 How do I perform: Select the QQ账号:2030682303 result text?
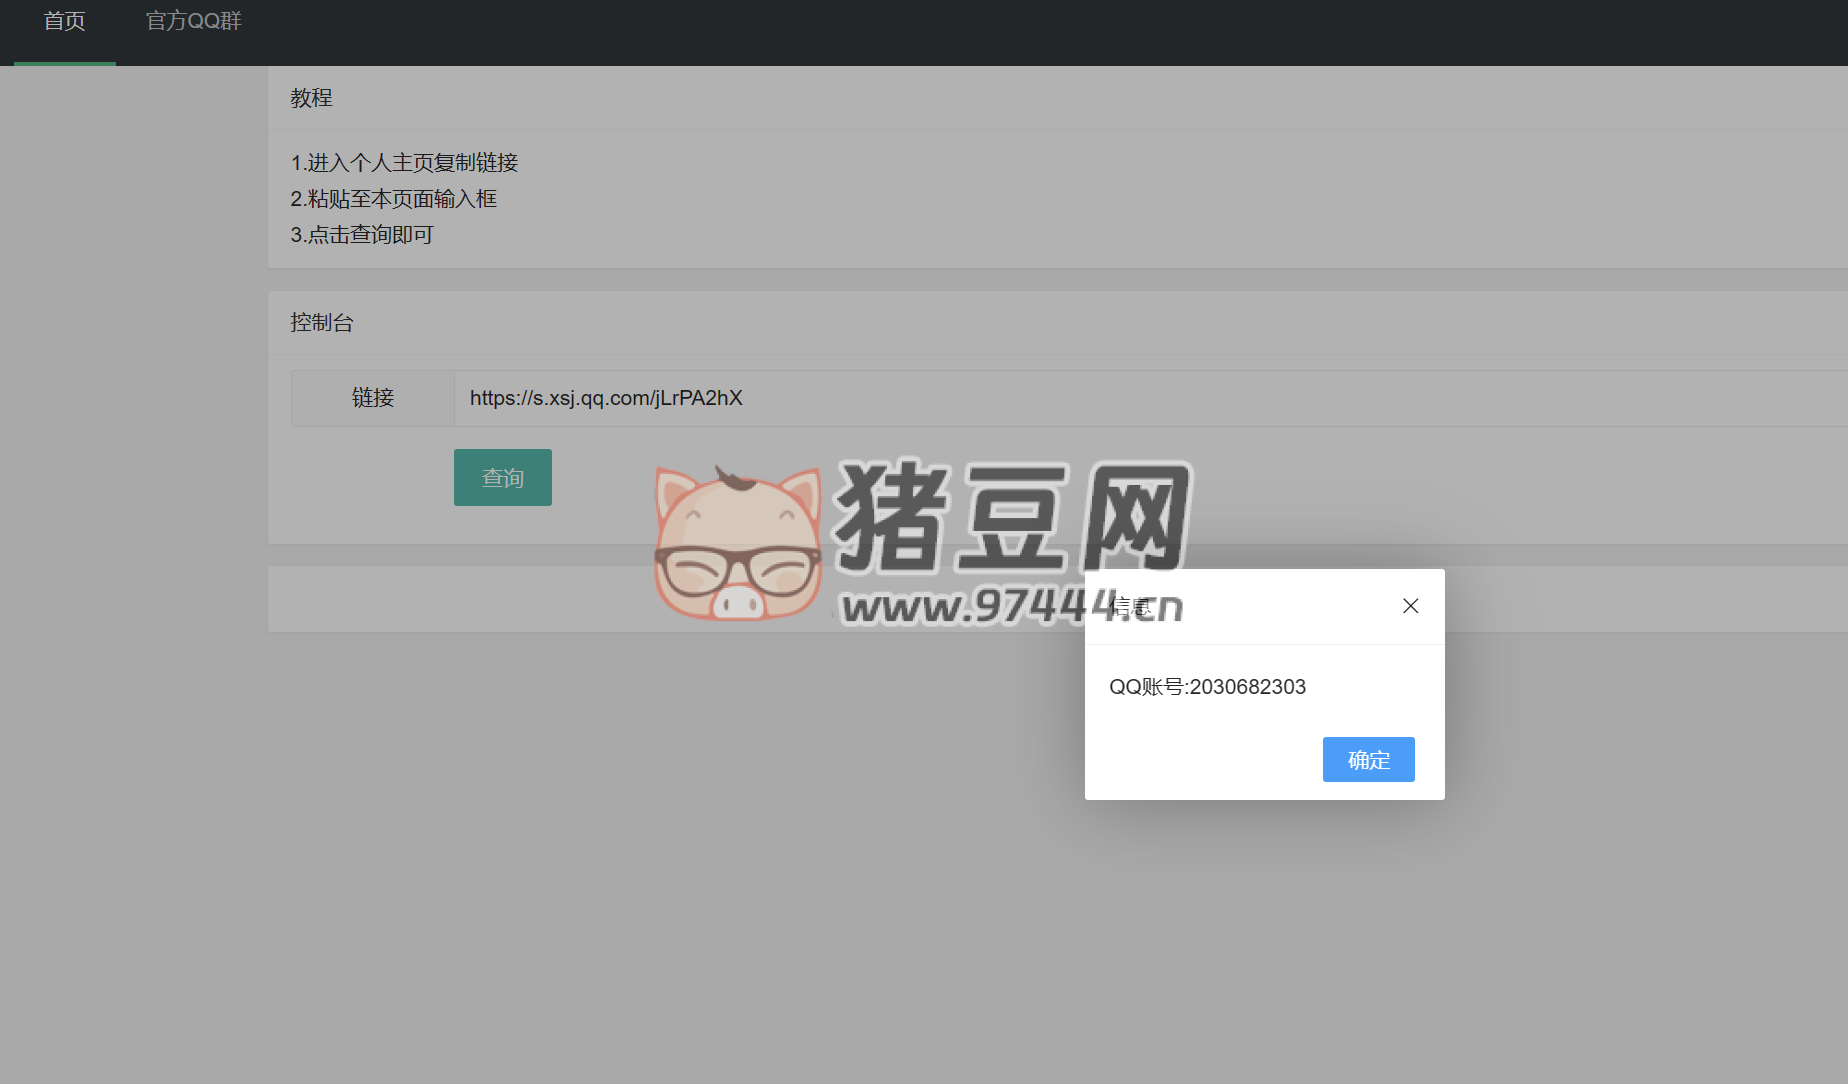(1207, 687)
